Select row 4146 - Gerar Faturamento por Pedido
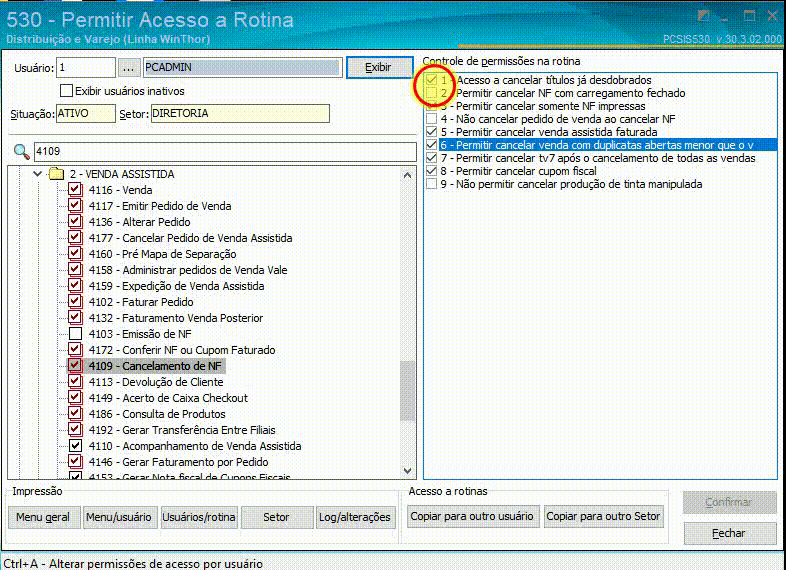 (178, 462)
